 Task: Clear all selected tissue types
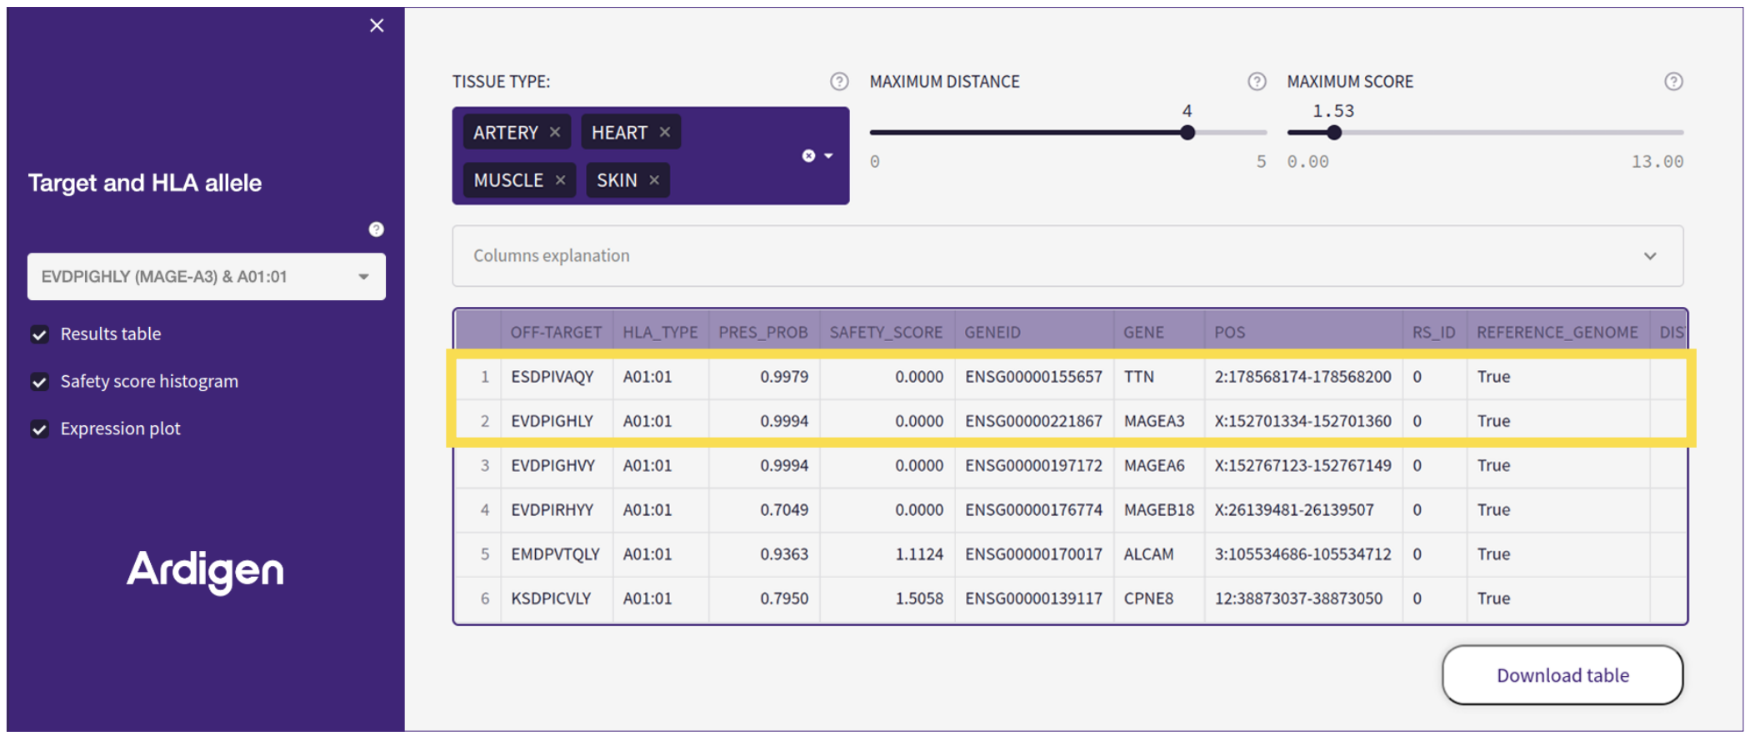(808, 156)
